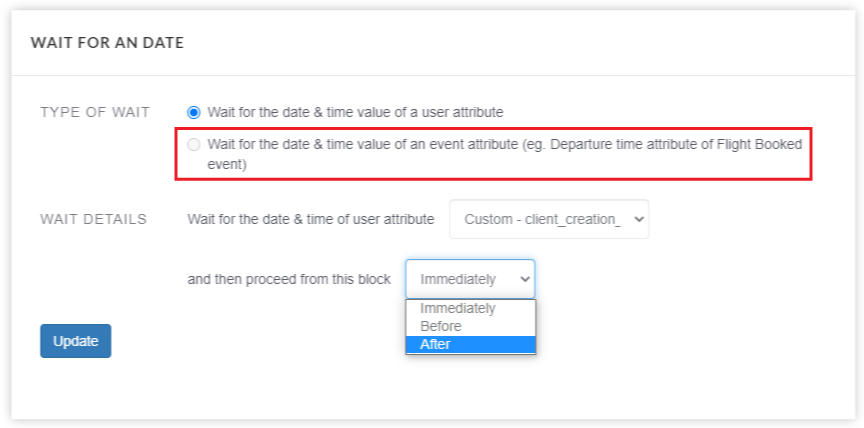This screenshot has height=428, width=864.
Task: Click the blue Update button
Action: 75,341
